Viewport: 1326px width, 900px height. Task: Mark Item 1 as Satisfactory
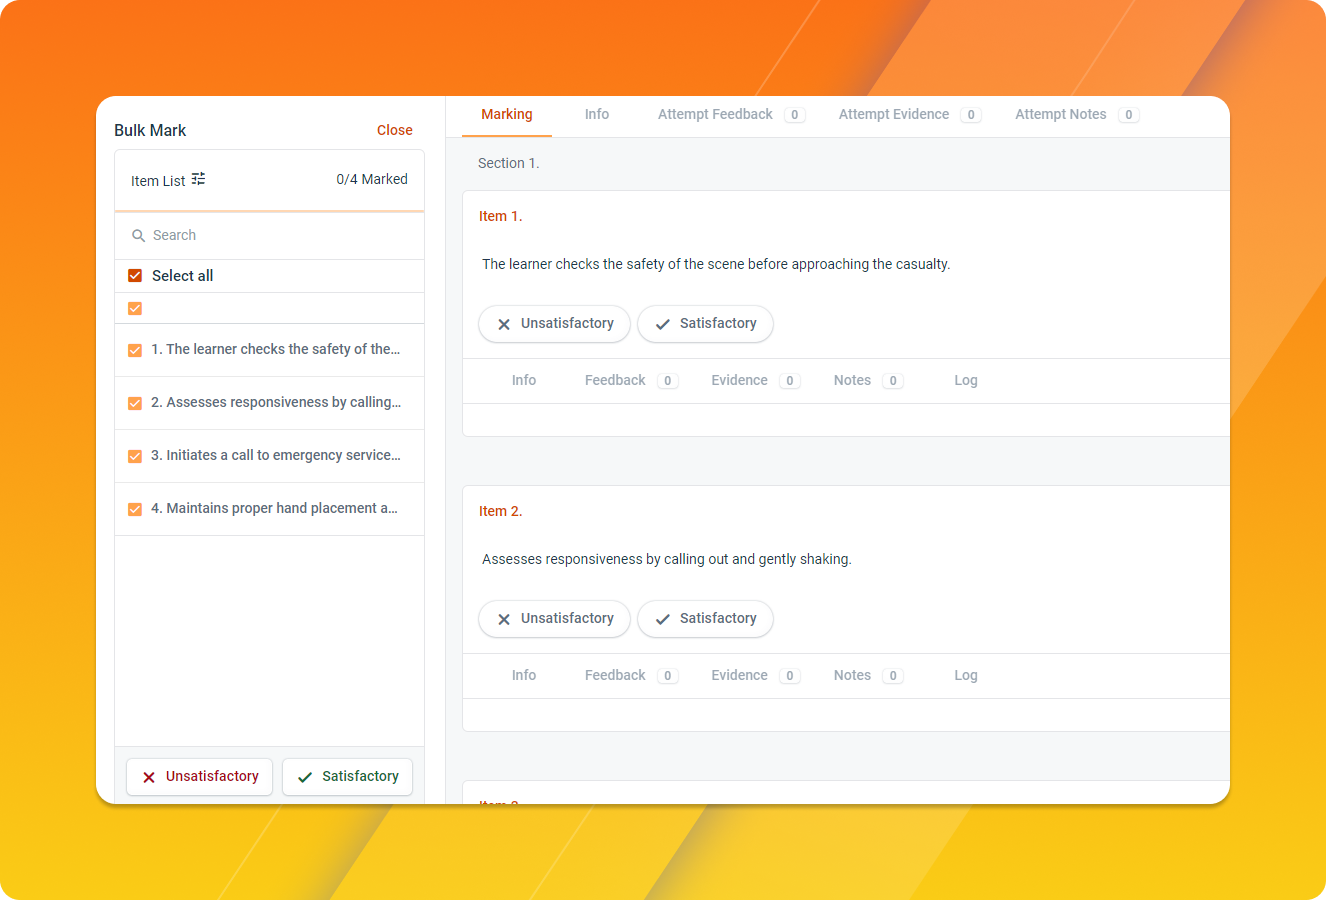pyautogui.click(x=705, y=324)
